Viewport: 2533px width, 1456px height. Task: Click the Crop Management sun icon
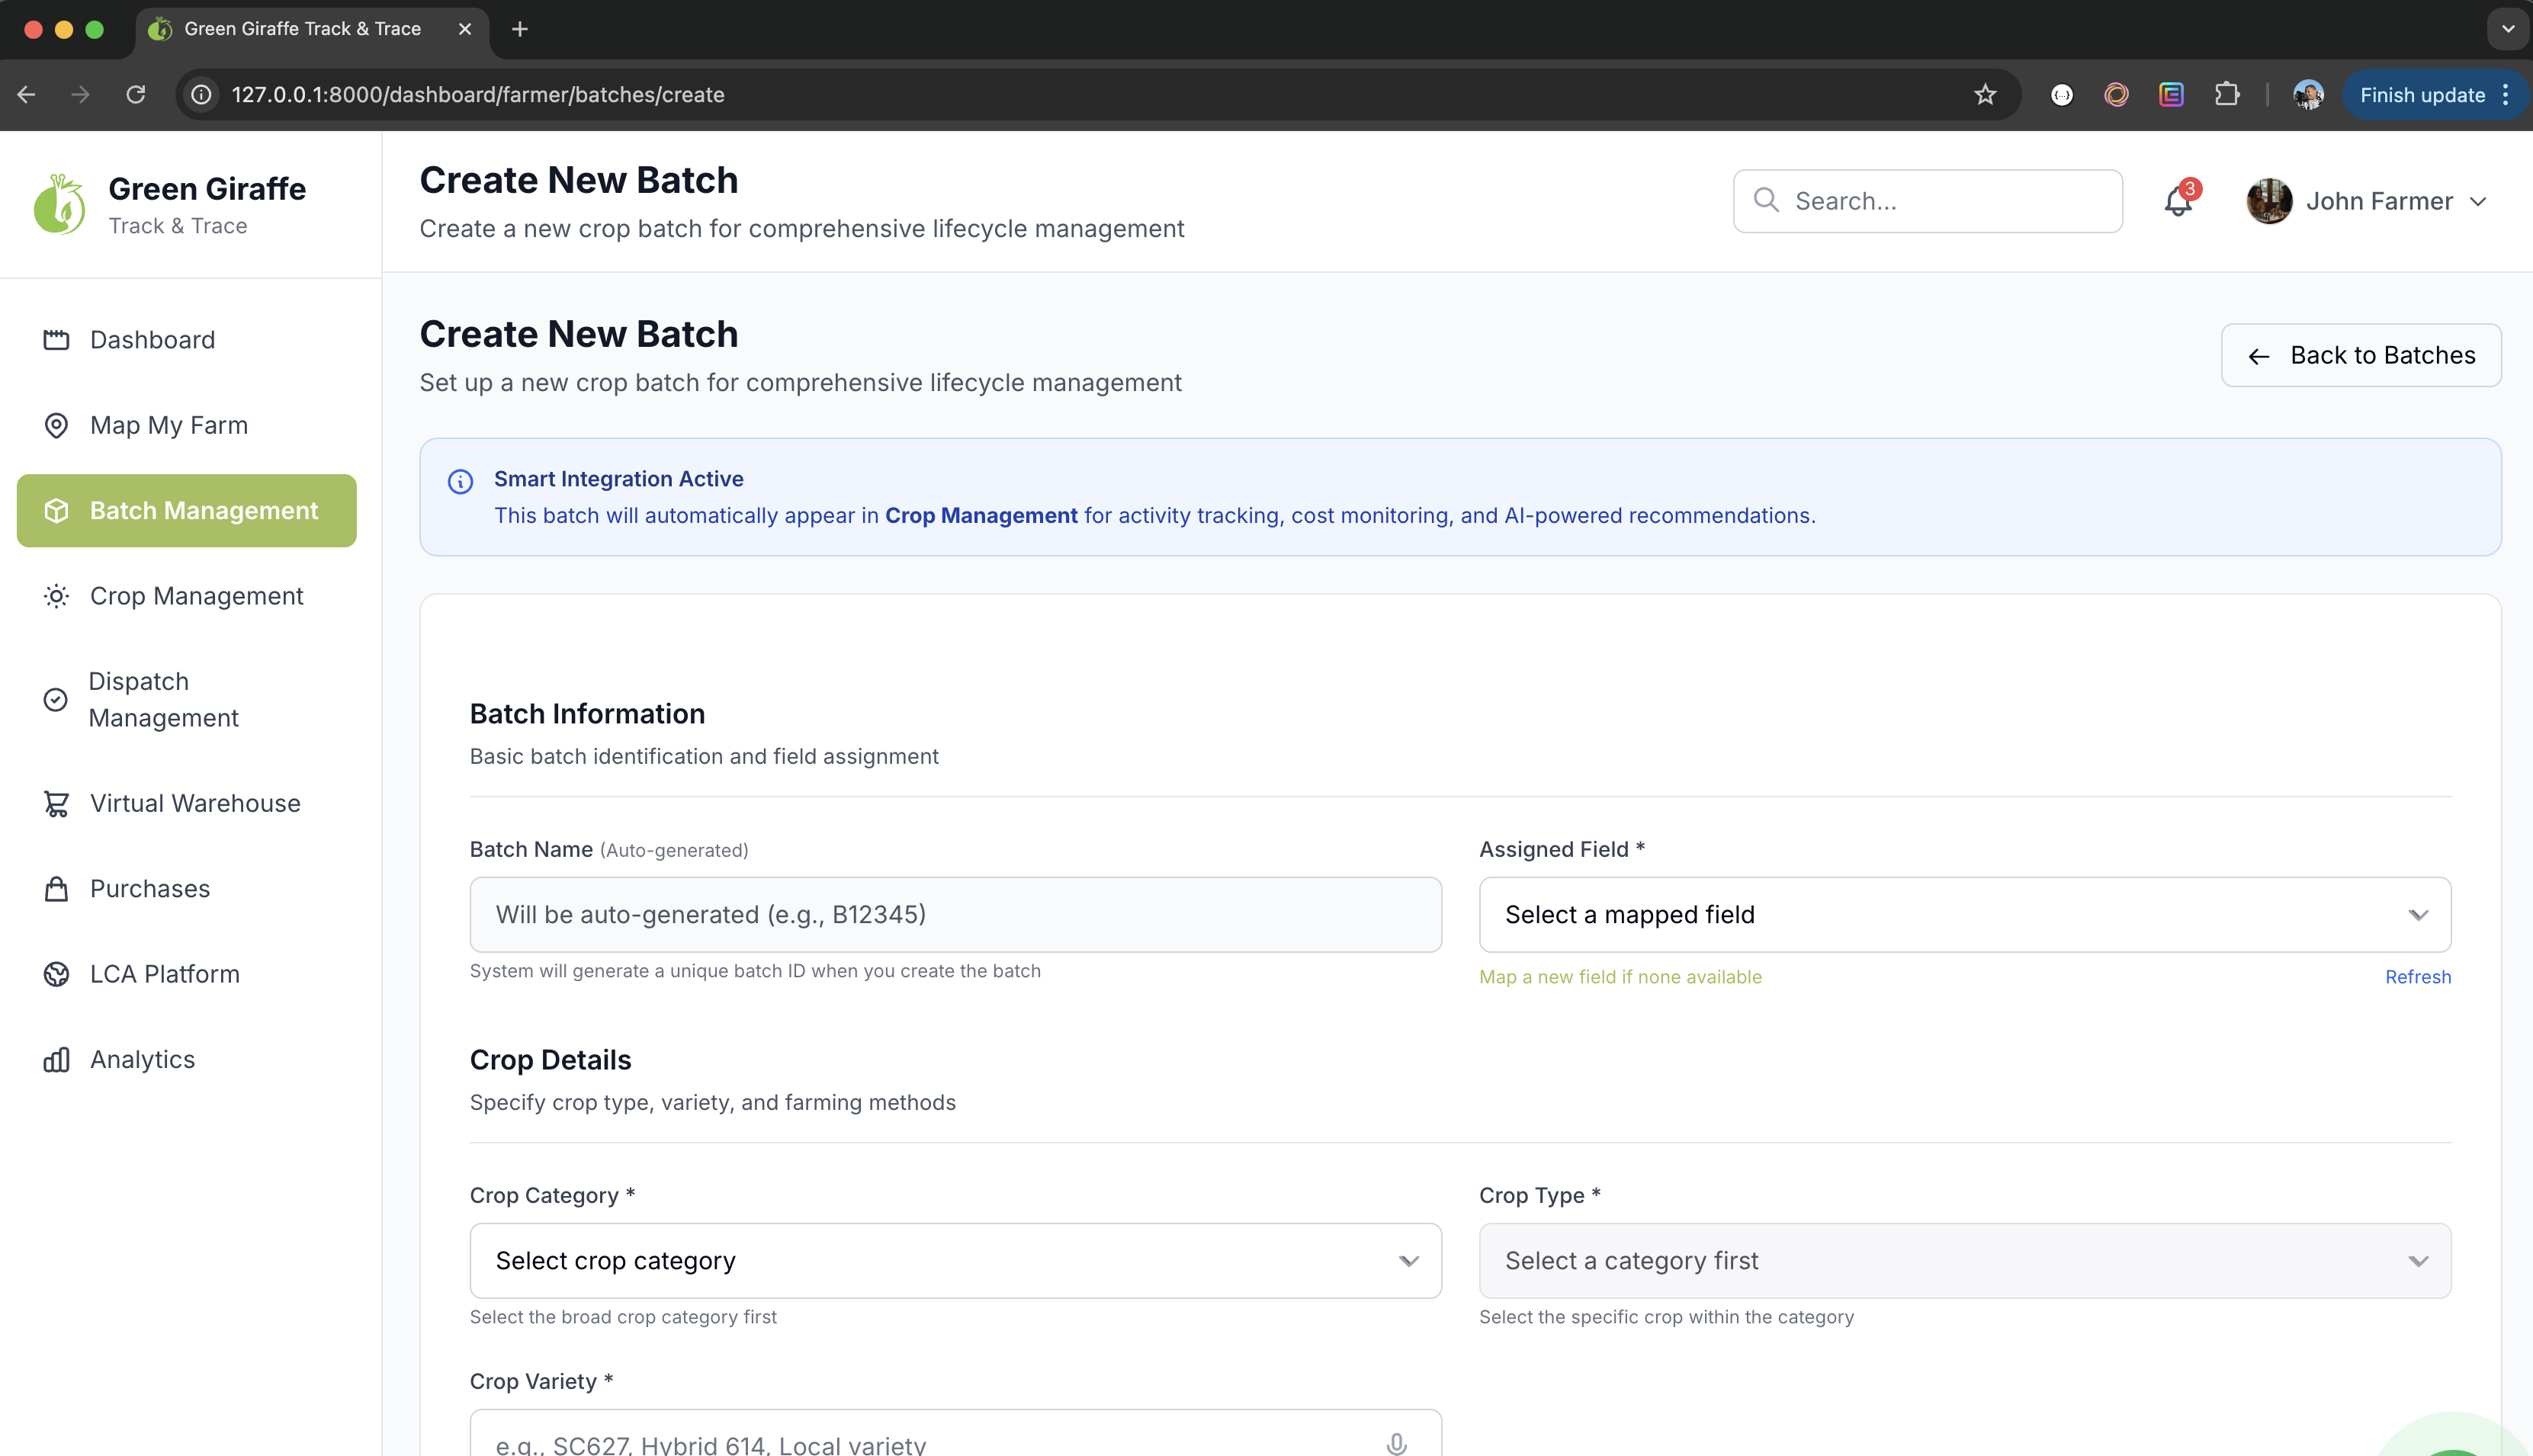click(56, 596)
